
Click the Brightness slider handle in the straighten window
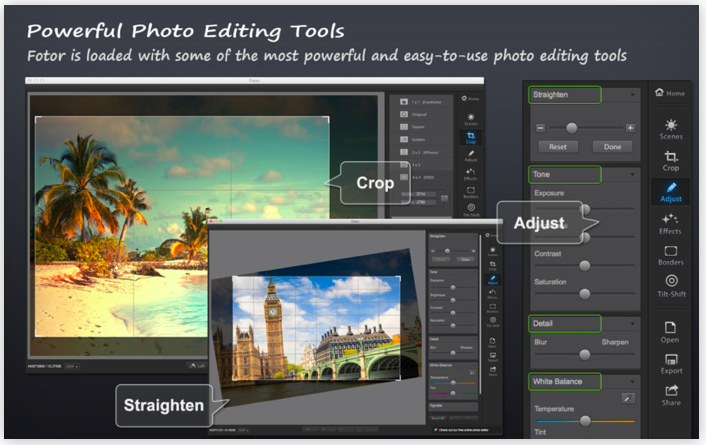coord(453,300)
